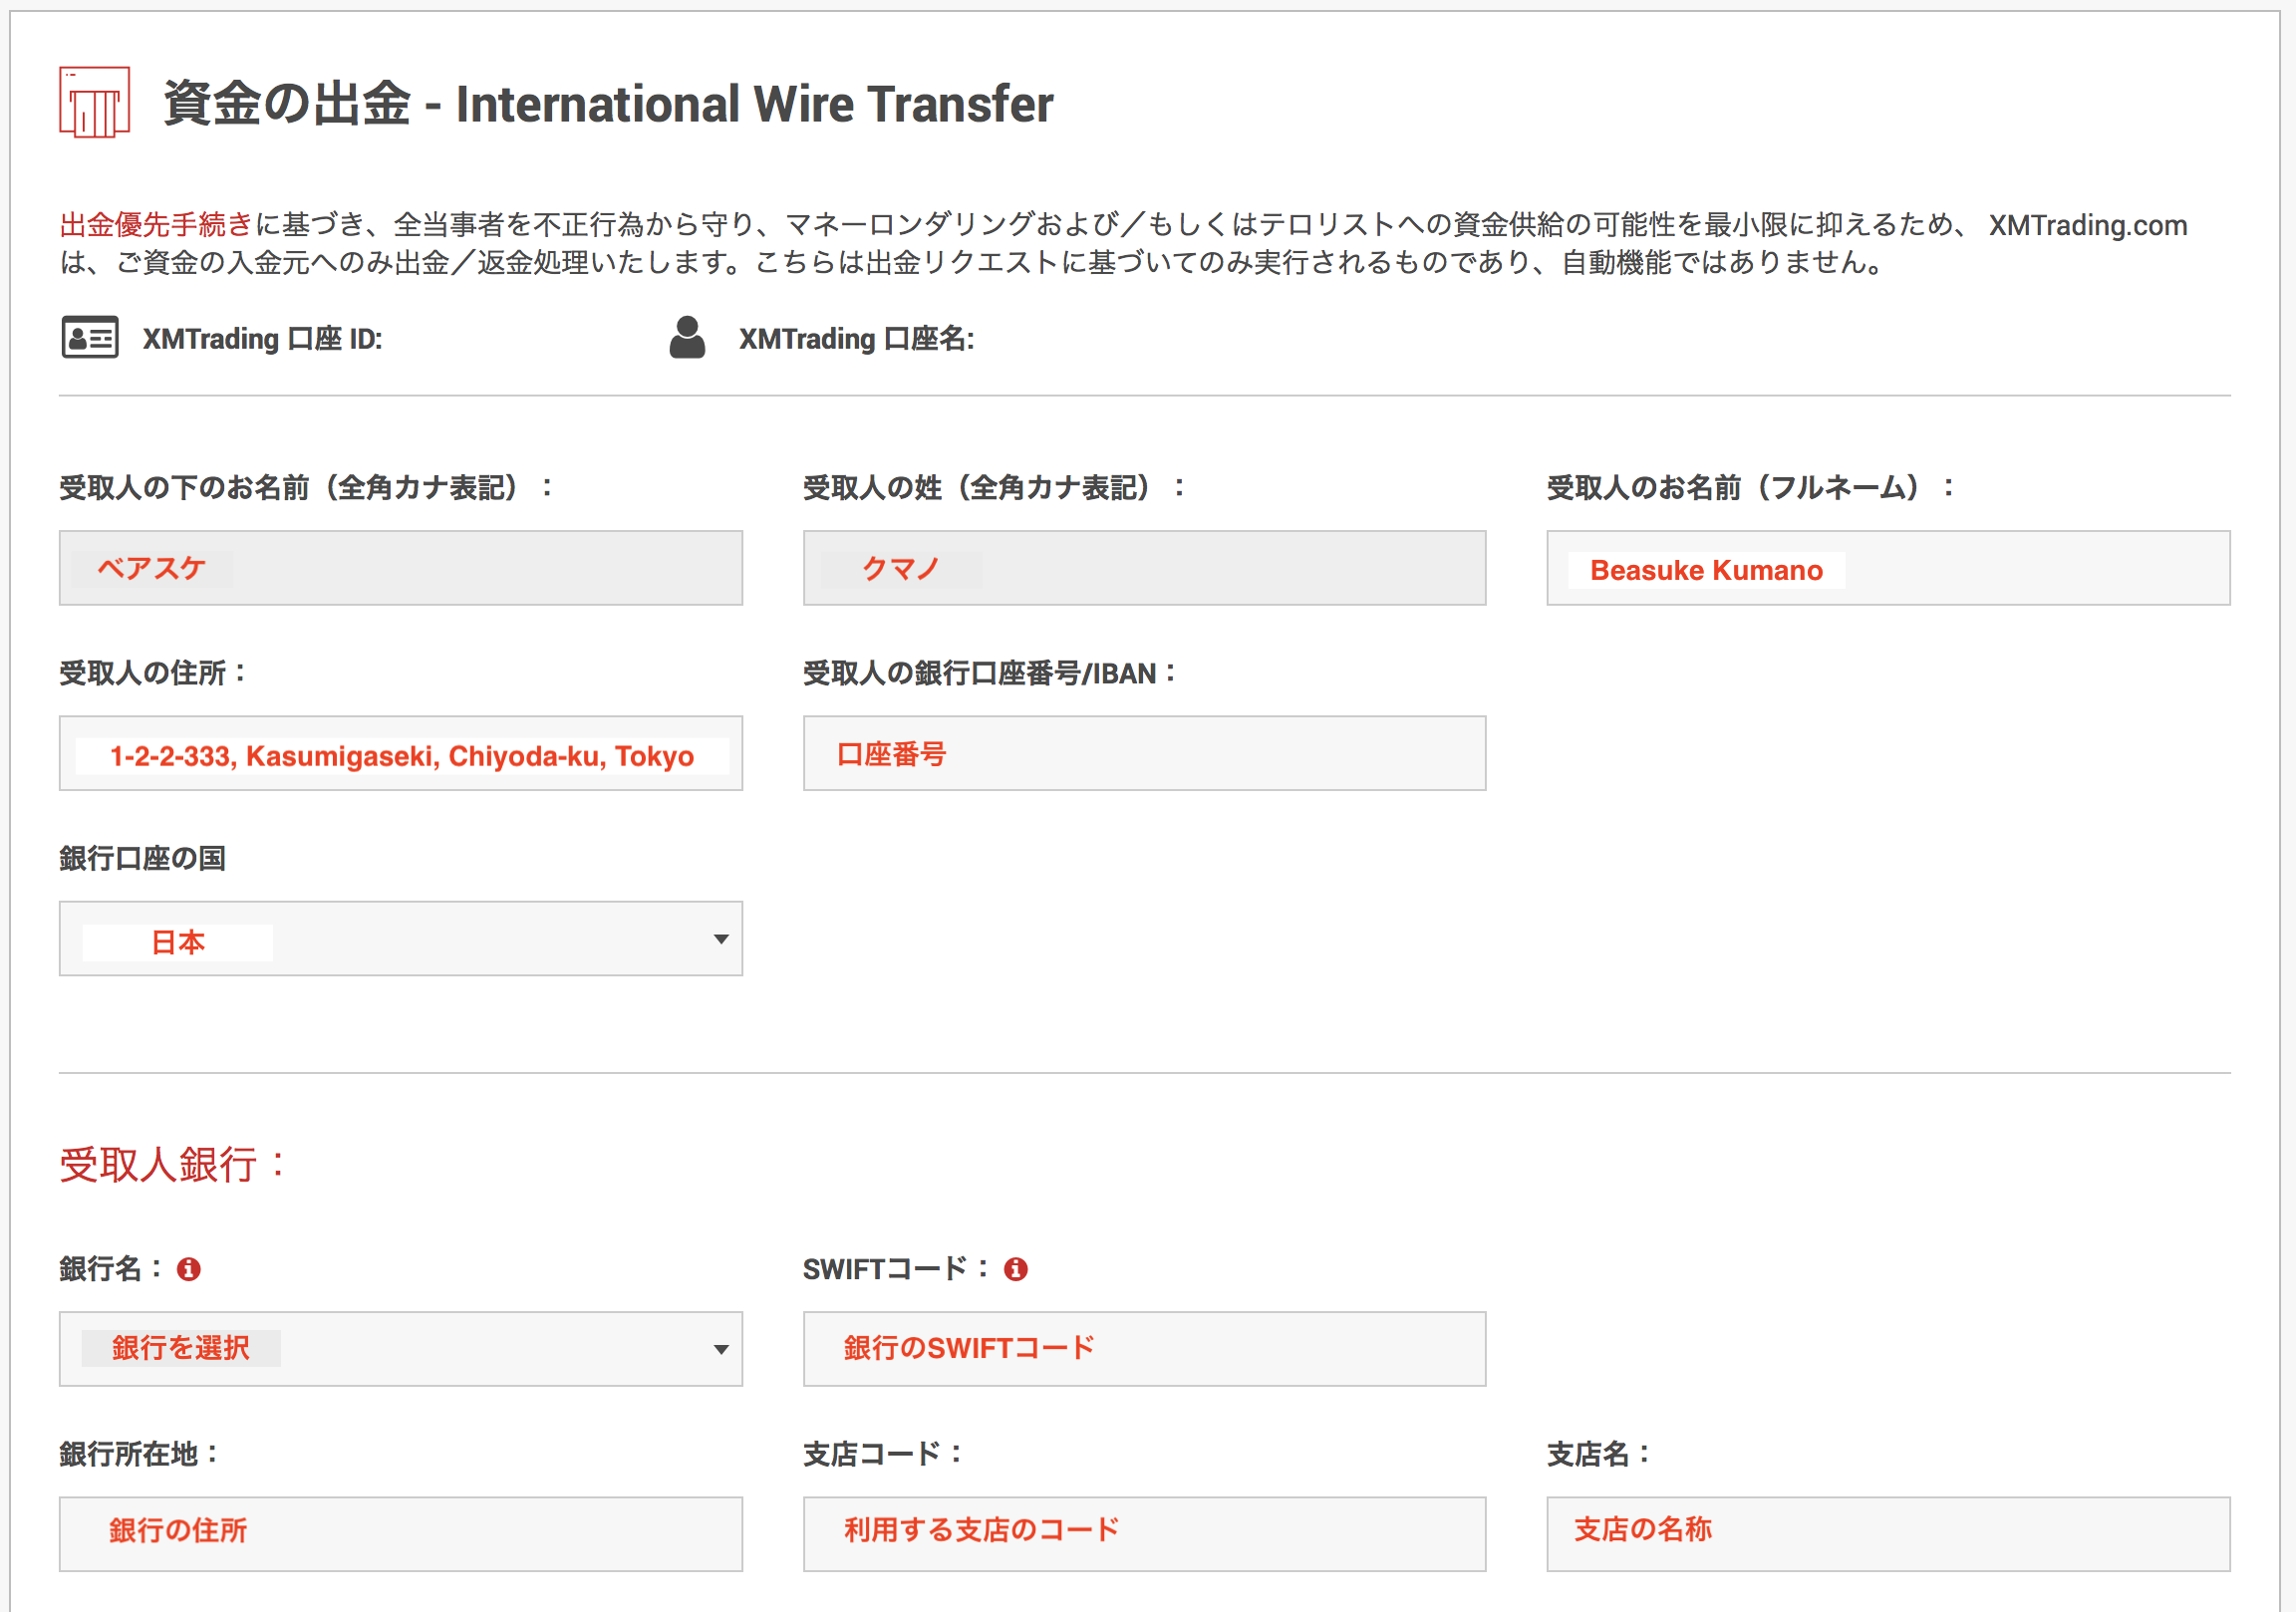Click the クマノ katakana surname field
Screen dimensions: 2296x1612
pos(1143,568)
